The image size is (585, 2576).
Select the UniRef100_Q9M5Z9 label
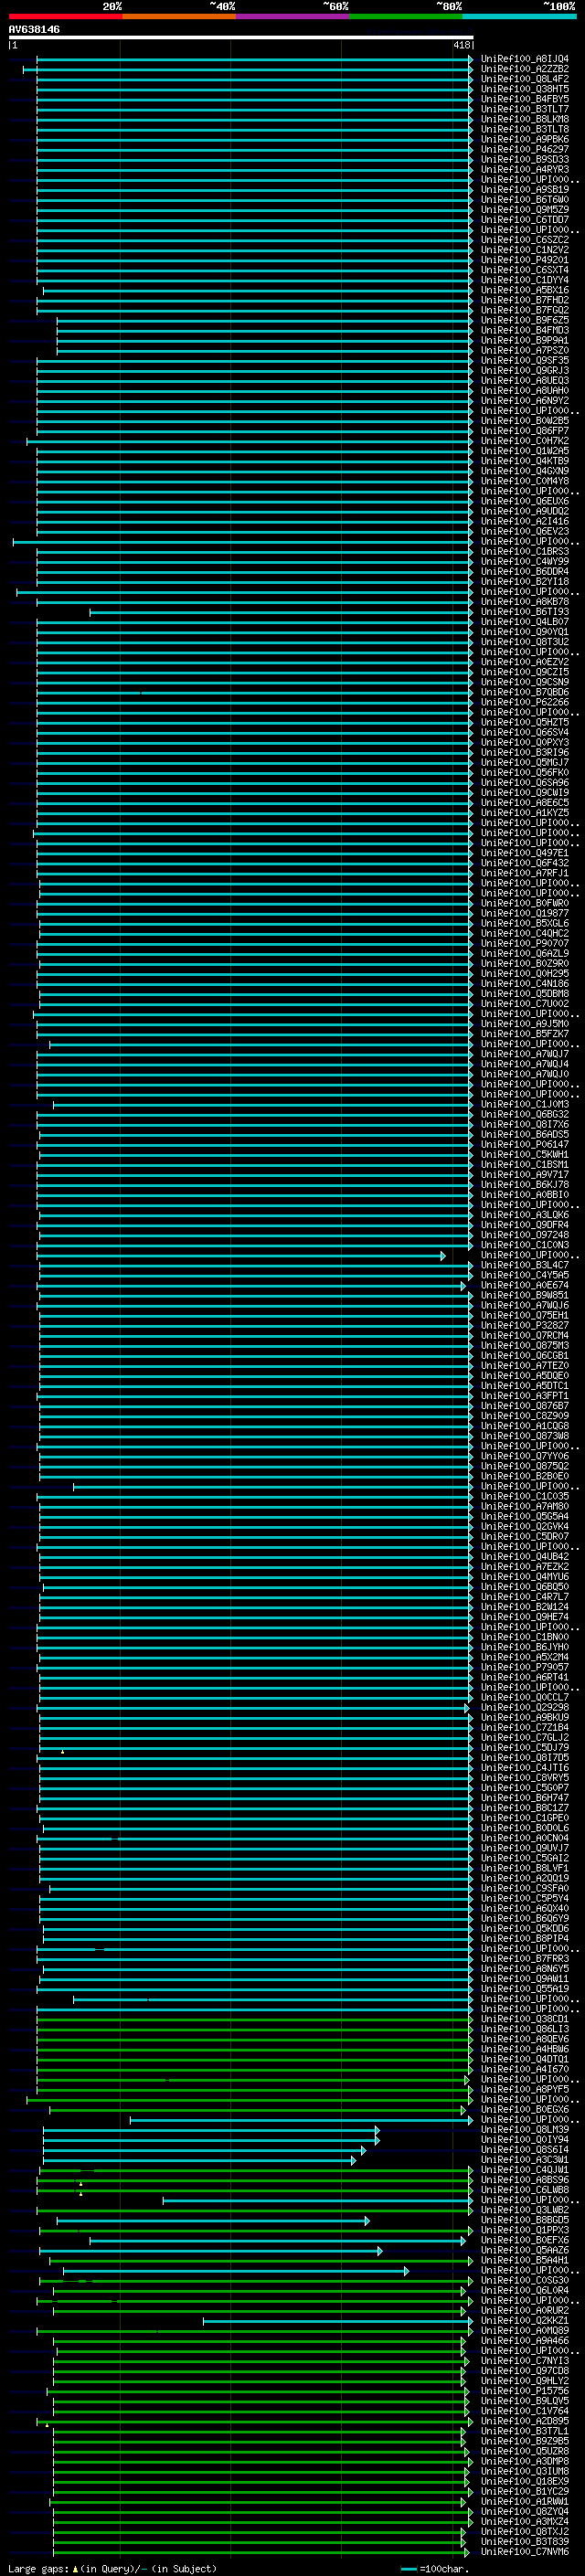pos(524,210)
